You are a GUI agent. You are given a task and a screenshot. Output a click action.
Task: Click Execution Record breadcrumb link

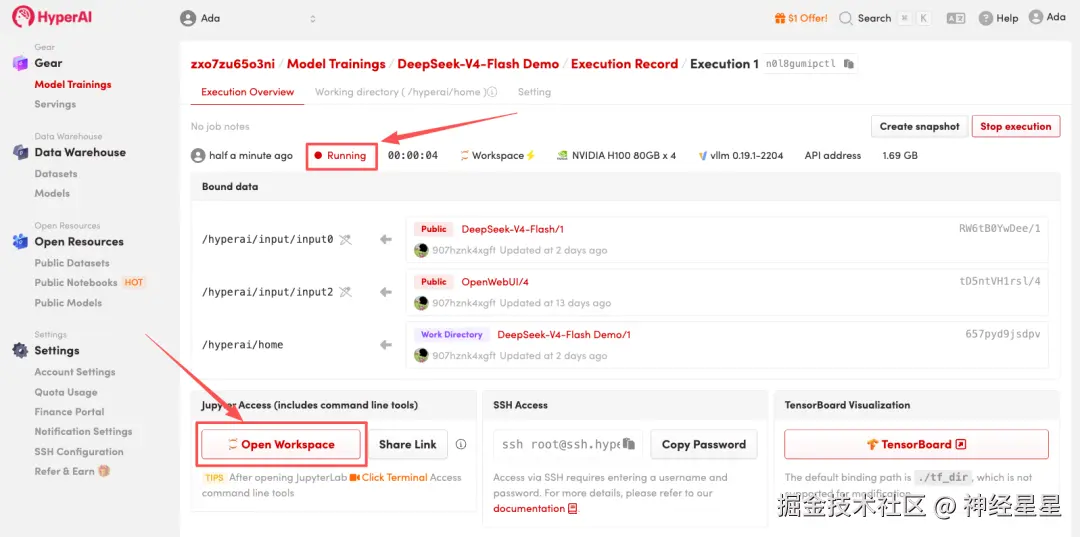pos(625,64)
